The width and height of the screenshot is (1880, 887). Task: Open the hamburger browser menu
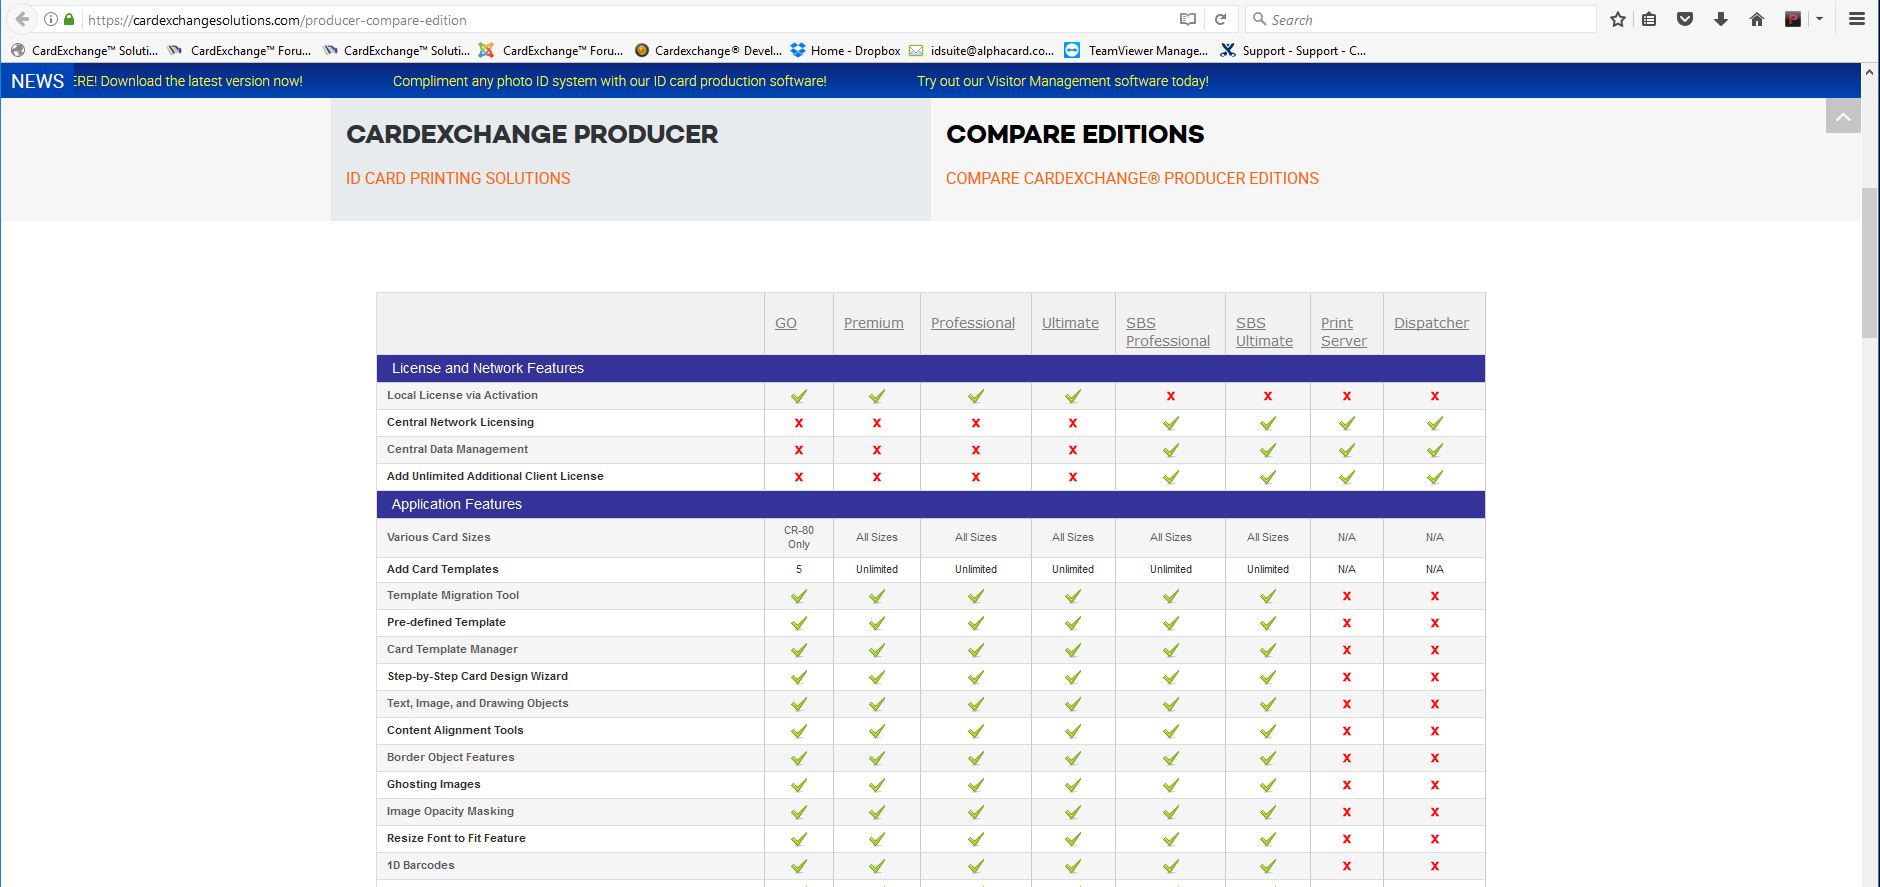(x=1856, y=19)
